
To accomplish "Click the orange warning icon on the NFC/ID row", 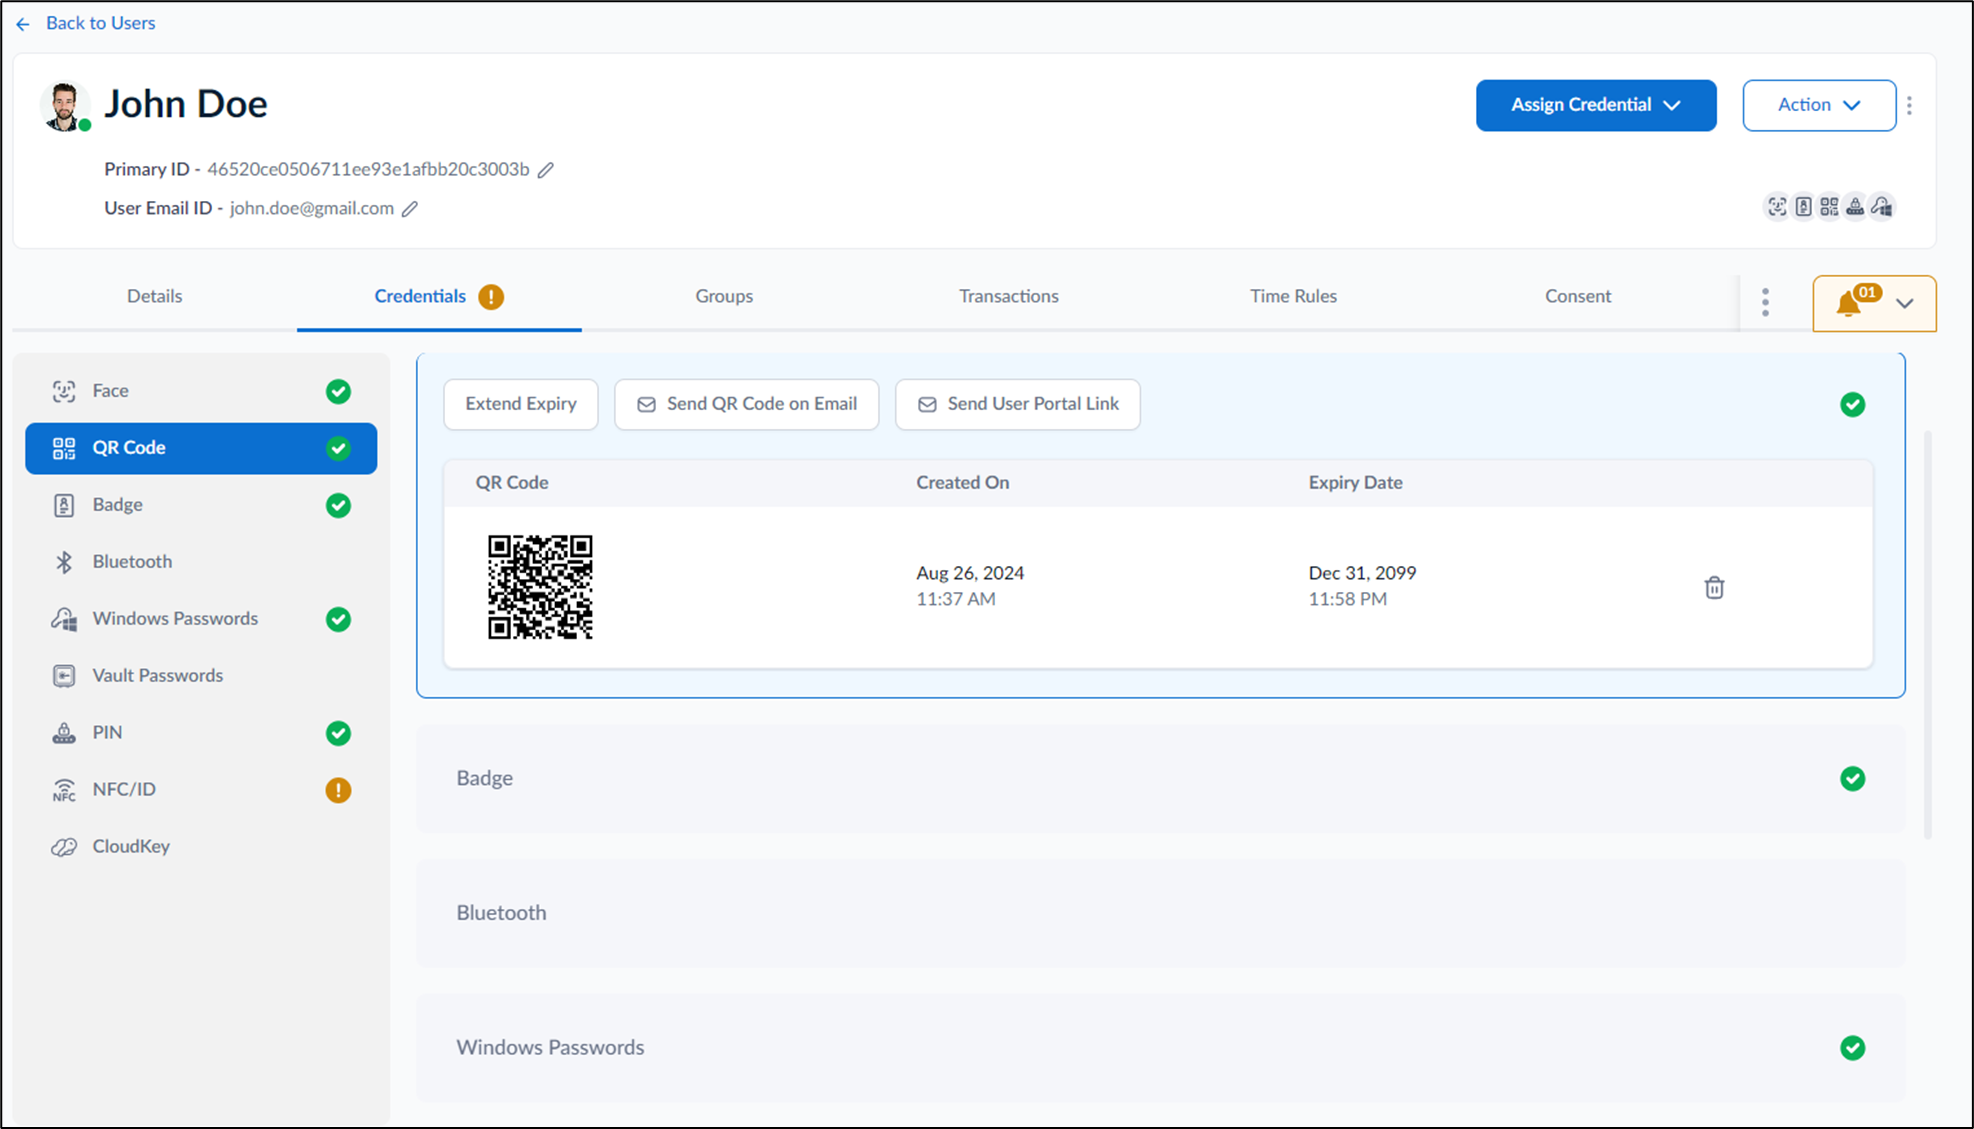I will click(338, 790).
